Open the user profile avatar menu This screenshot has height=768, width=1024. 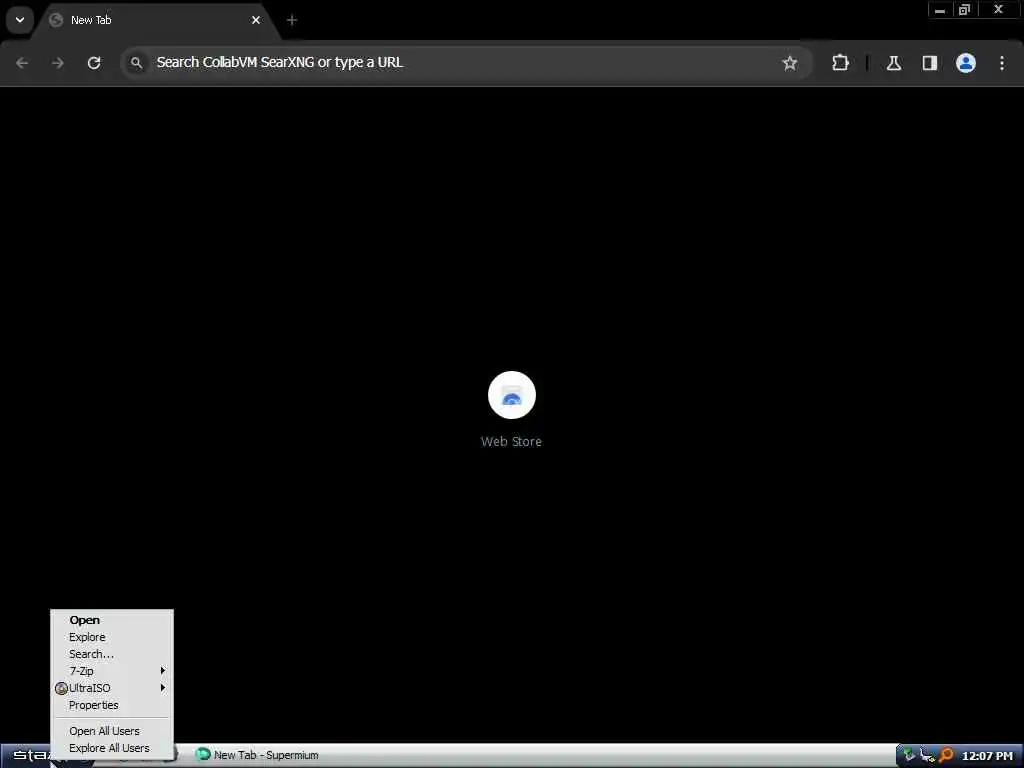pos(965,63)
